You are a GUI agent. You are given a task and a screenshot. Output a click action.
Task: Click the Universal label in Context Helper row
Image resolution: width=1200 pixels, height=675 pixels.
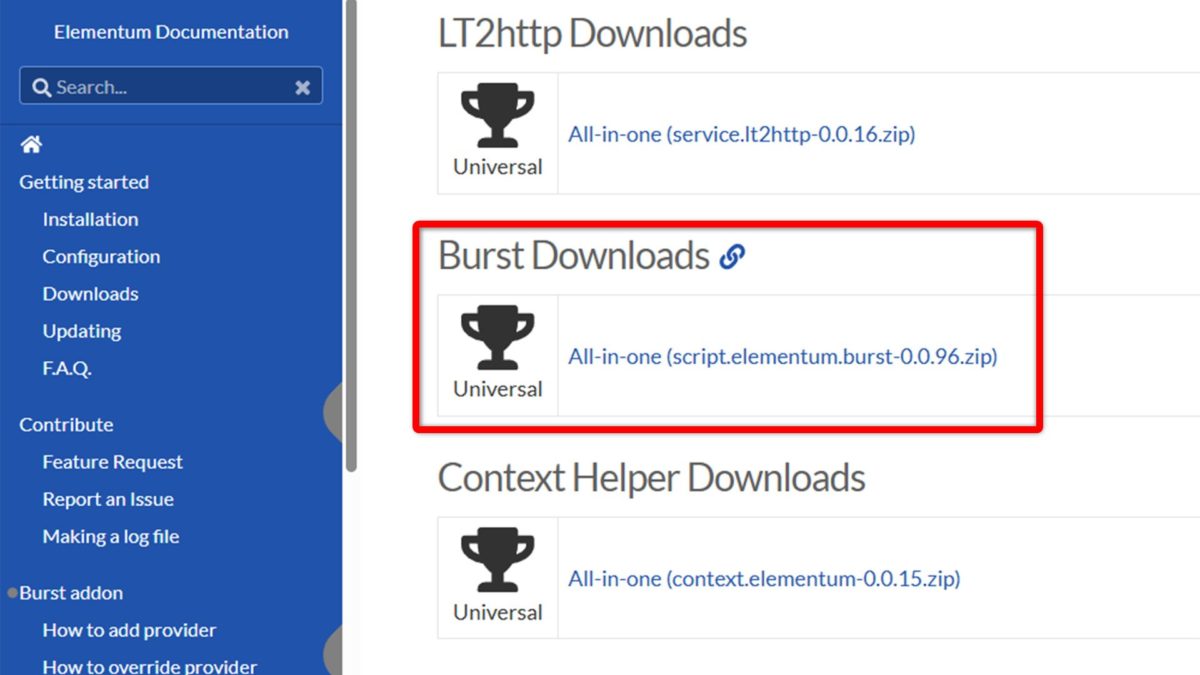(x=498, y=612)
